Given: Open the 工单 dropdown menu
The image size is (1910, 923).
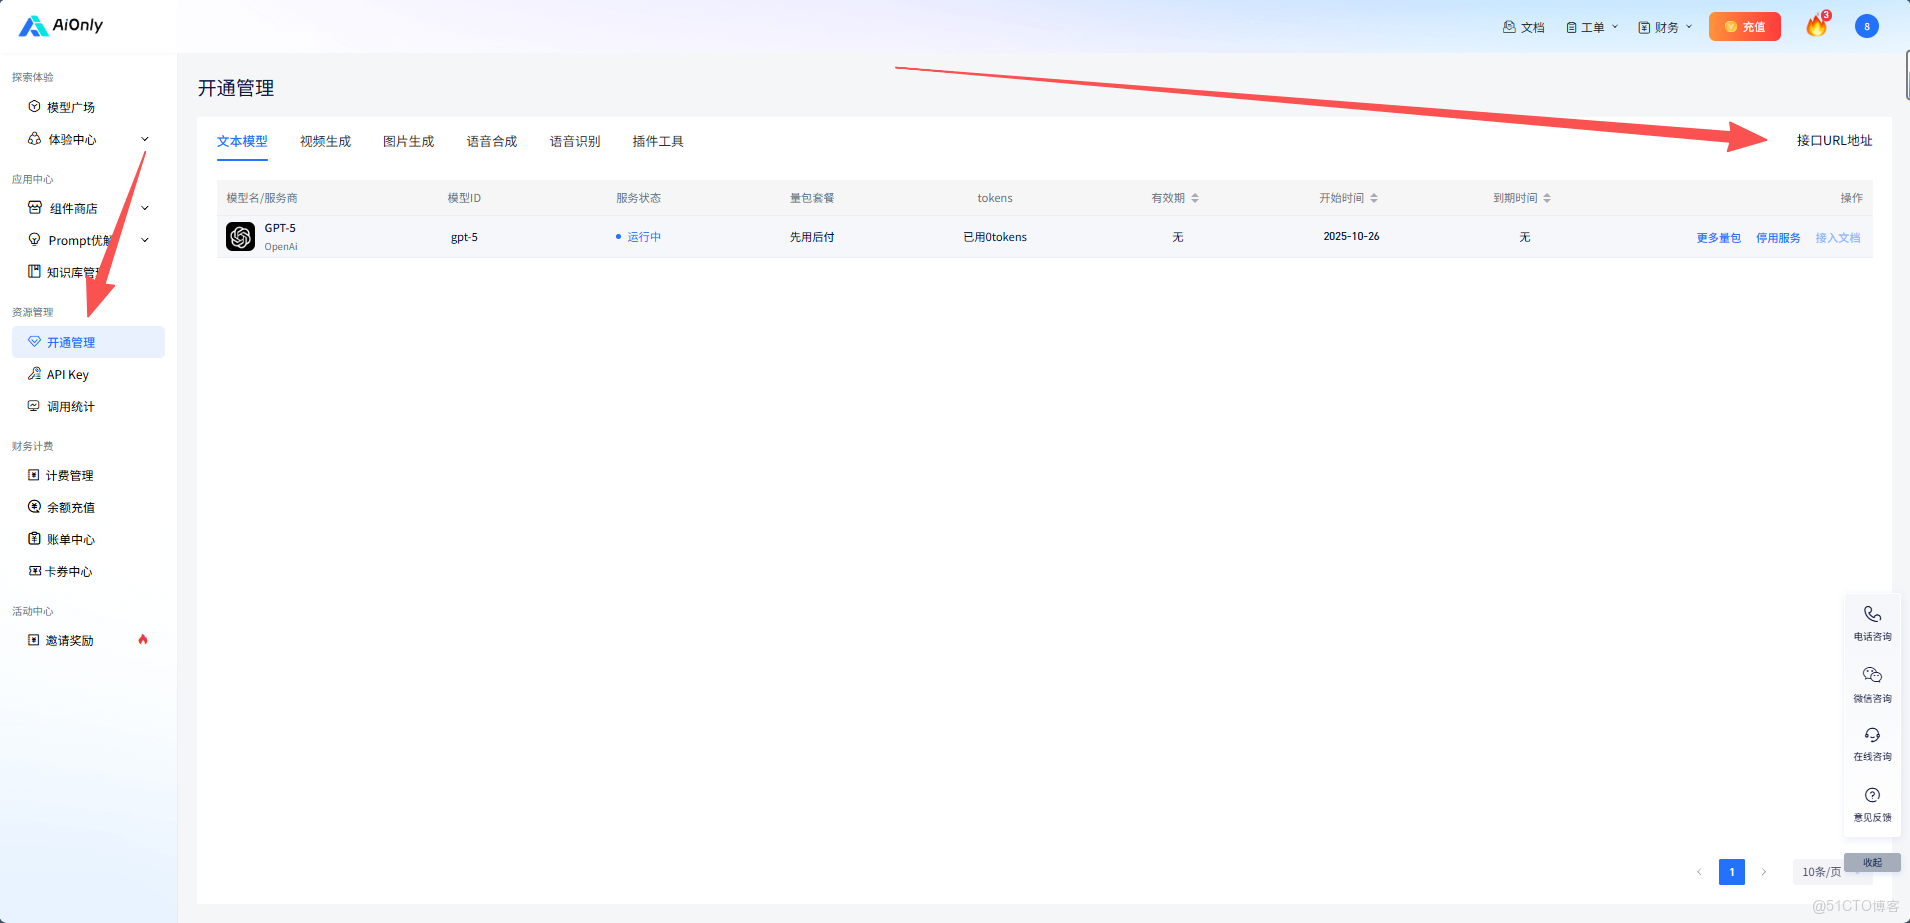Looking at the screenshot, I should [x=1592, y=27].
